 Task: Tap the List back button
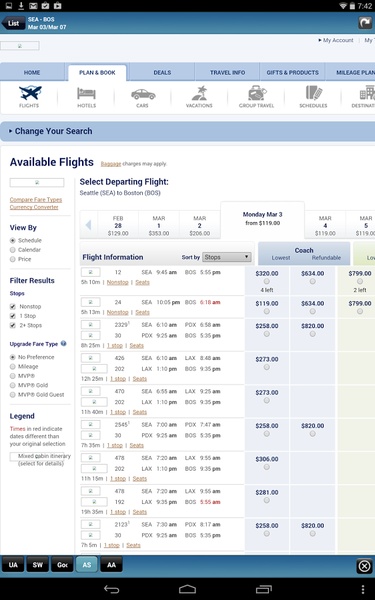click(x=13, y=23)
